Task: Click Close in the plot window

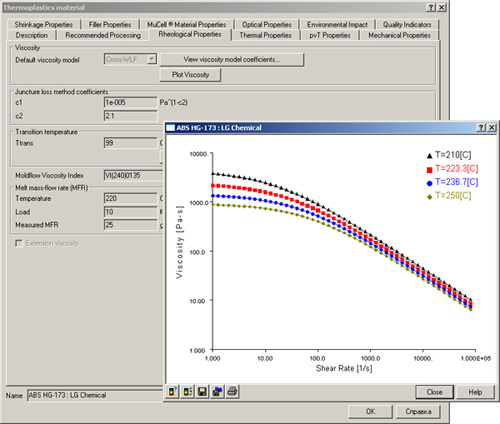Action: tap(434, 392)
